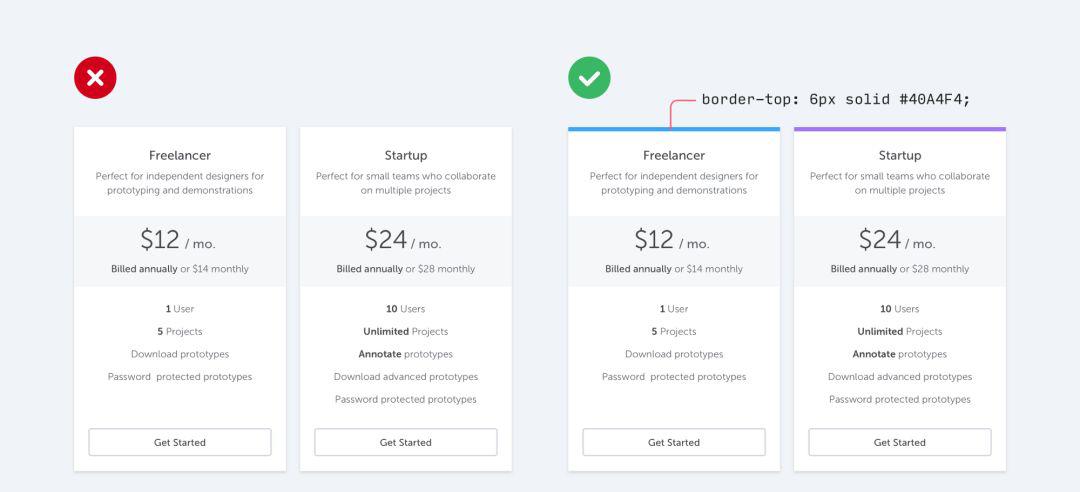Screen dimensions: 1080x492
Task: Click Freelancer heading under the red X
Action: point(180,155)
